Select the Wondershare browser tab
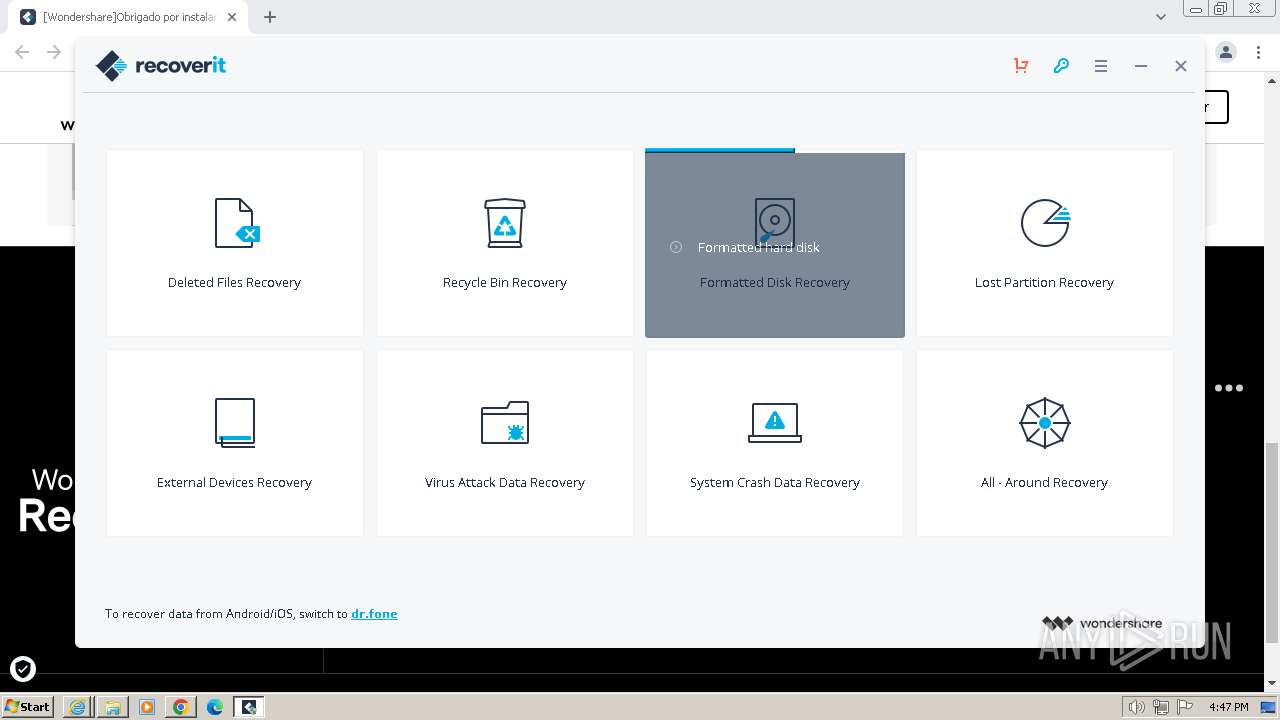Image resolution: width=1280 pixels, height=720 pixels. coord(130,17)
